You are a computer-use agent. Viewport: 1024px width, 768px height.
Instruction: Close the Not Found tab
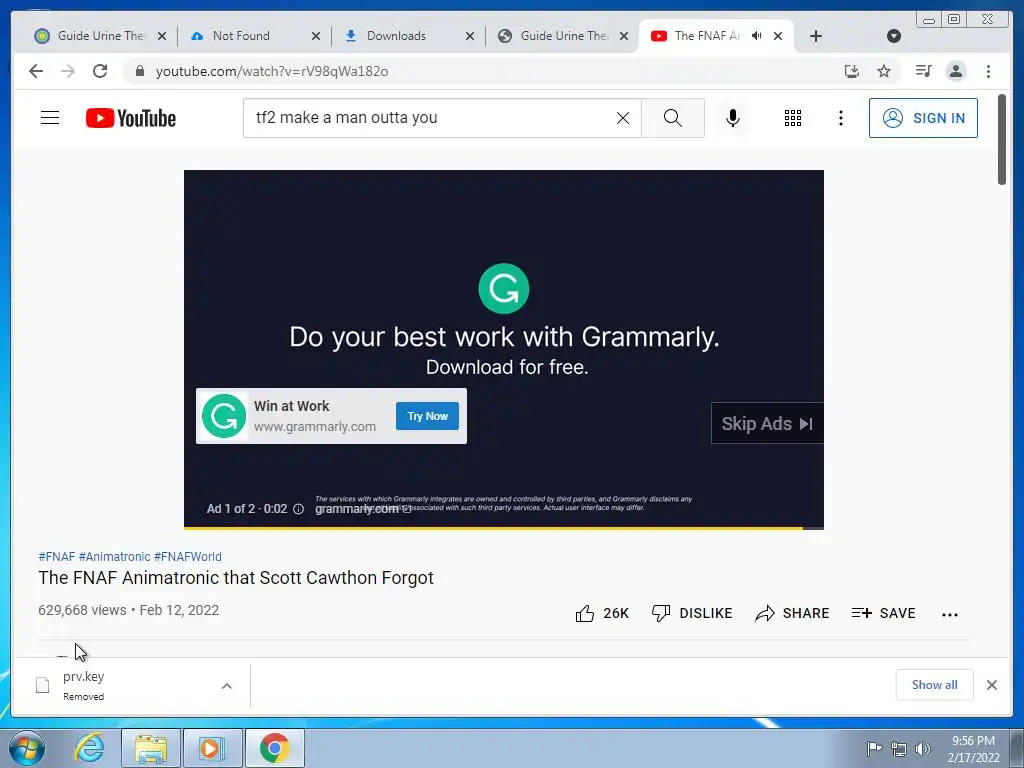click(316, 36)
